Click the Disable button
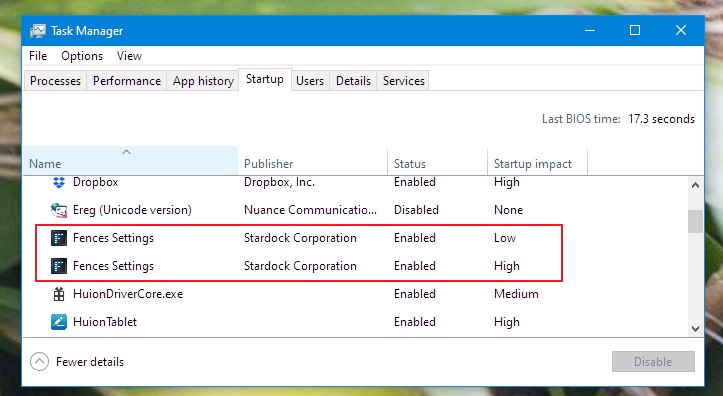 [x=653, y=362]
